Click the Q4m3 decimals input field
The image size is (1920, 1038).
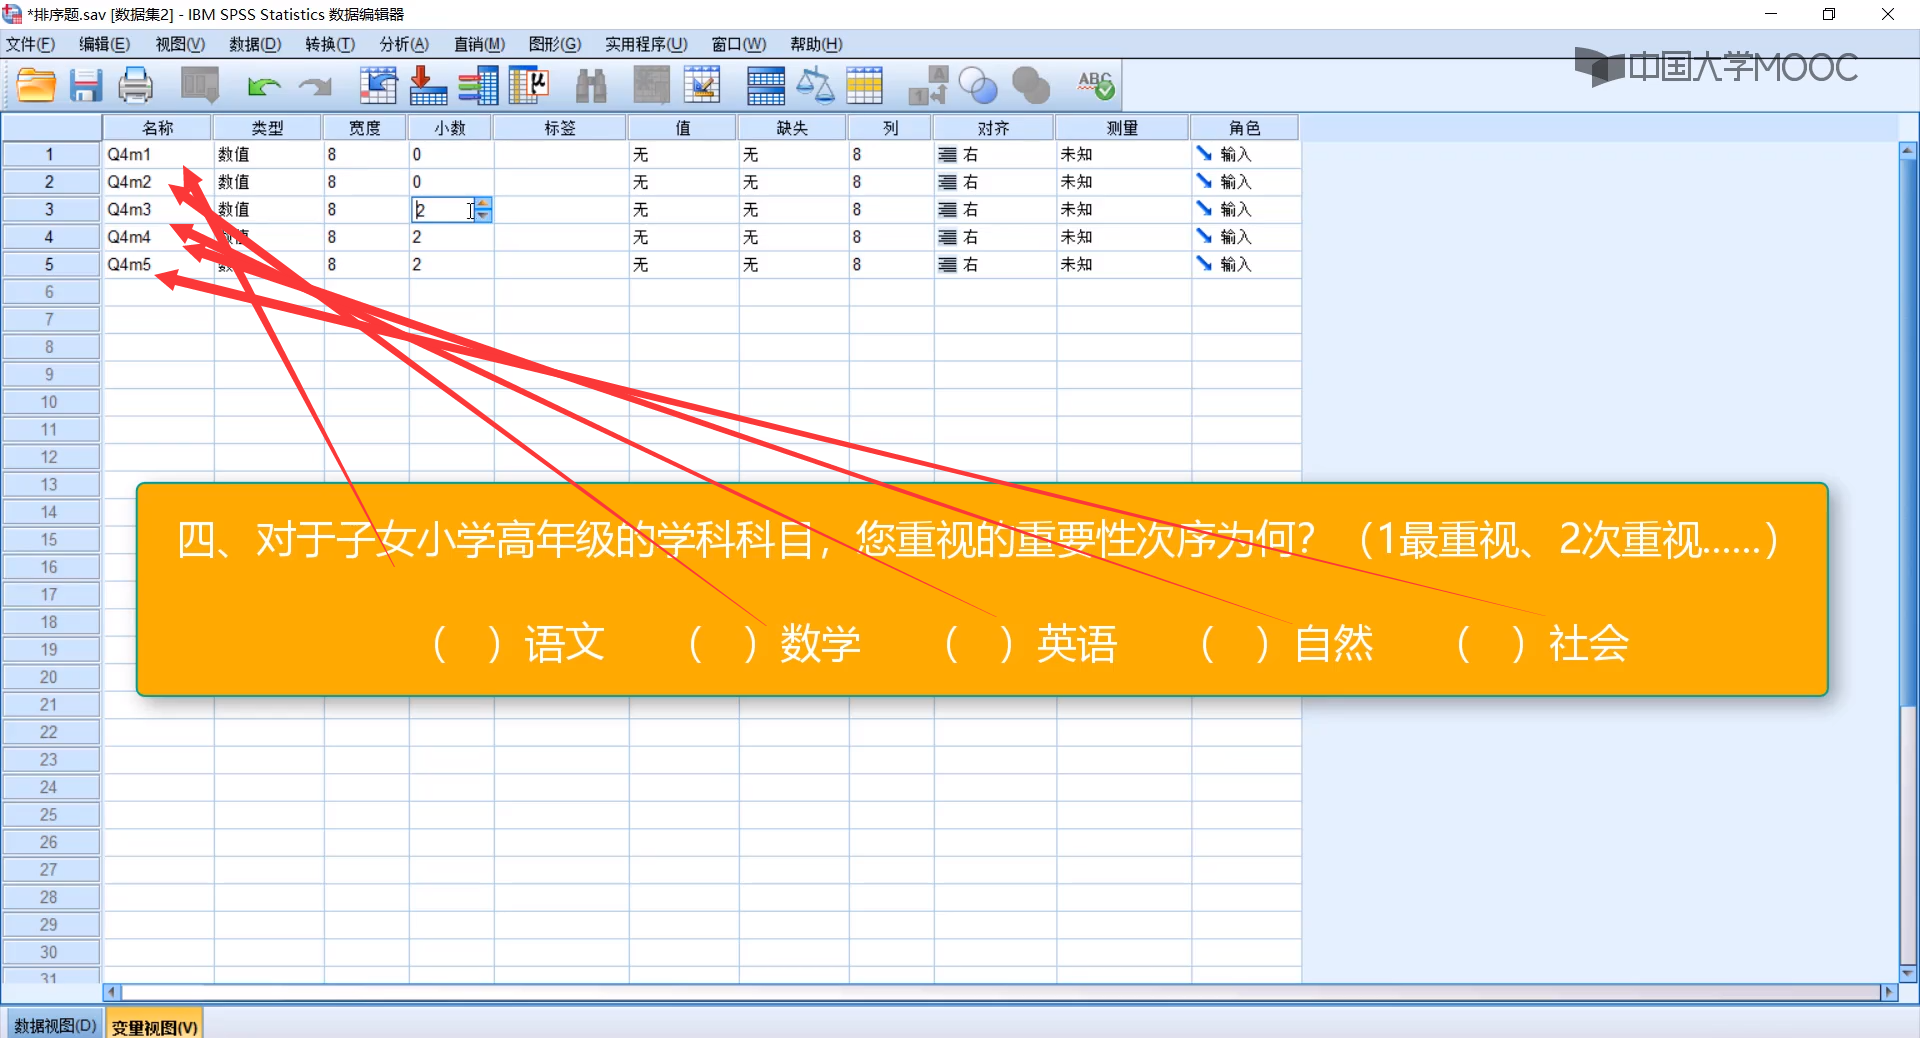click(x=444, y=210)
